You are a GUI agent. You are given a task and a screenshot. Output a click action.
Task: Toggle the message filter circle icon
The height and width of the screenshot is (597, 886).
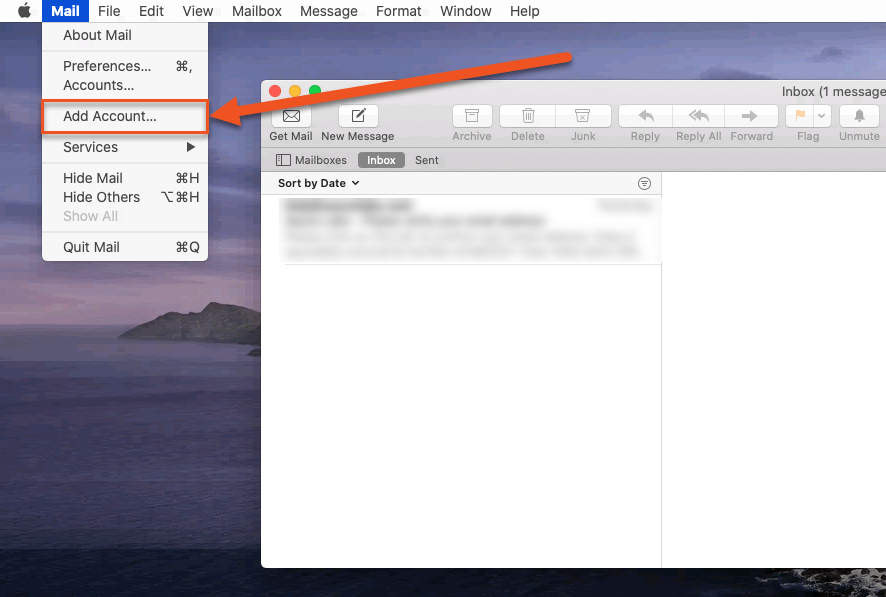click(x=644, y=184)
